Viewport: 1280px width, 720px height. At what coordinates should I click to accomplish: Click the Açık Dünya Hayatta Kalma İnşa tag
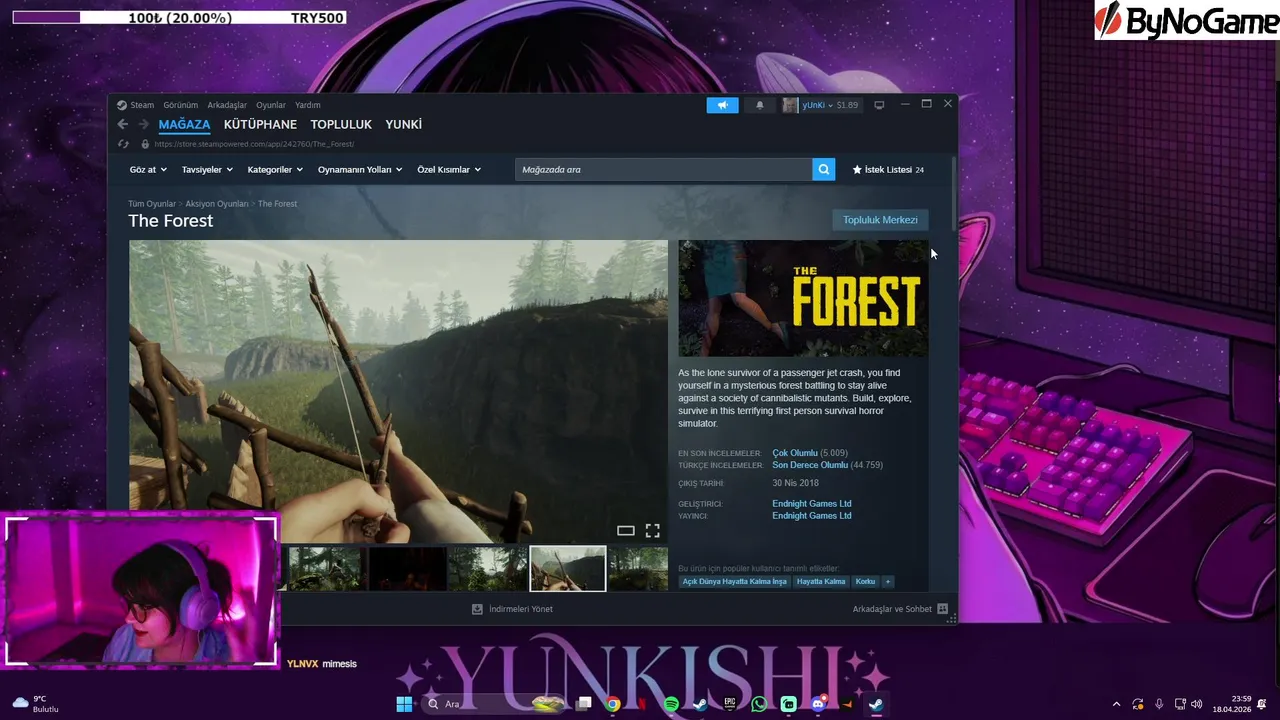(735, 581)
